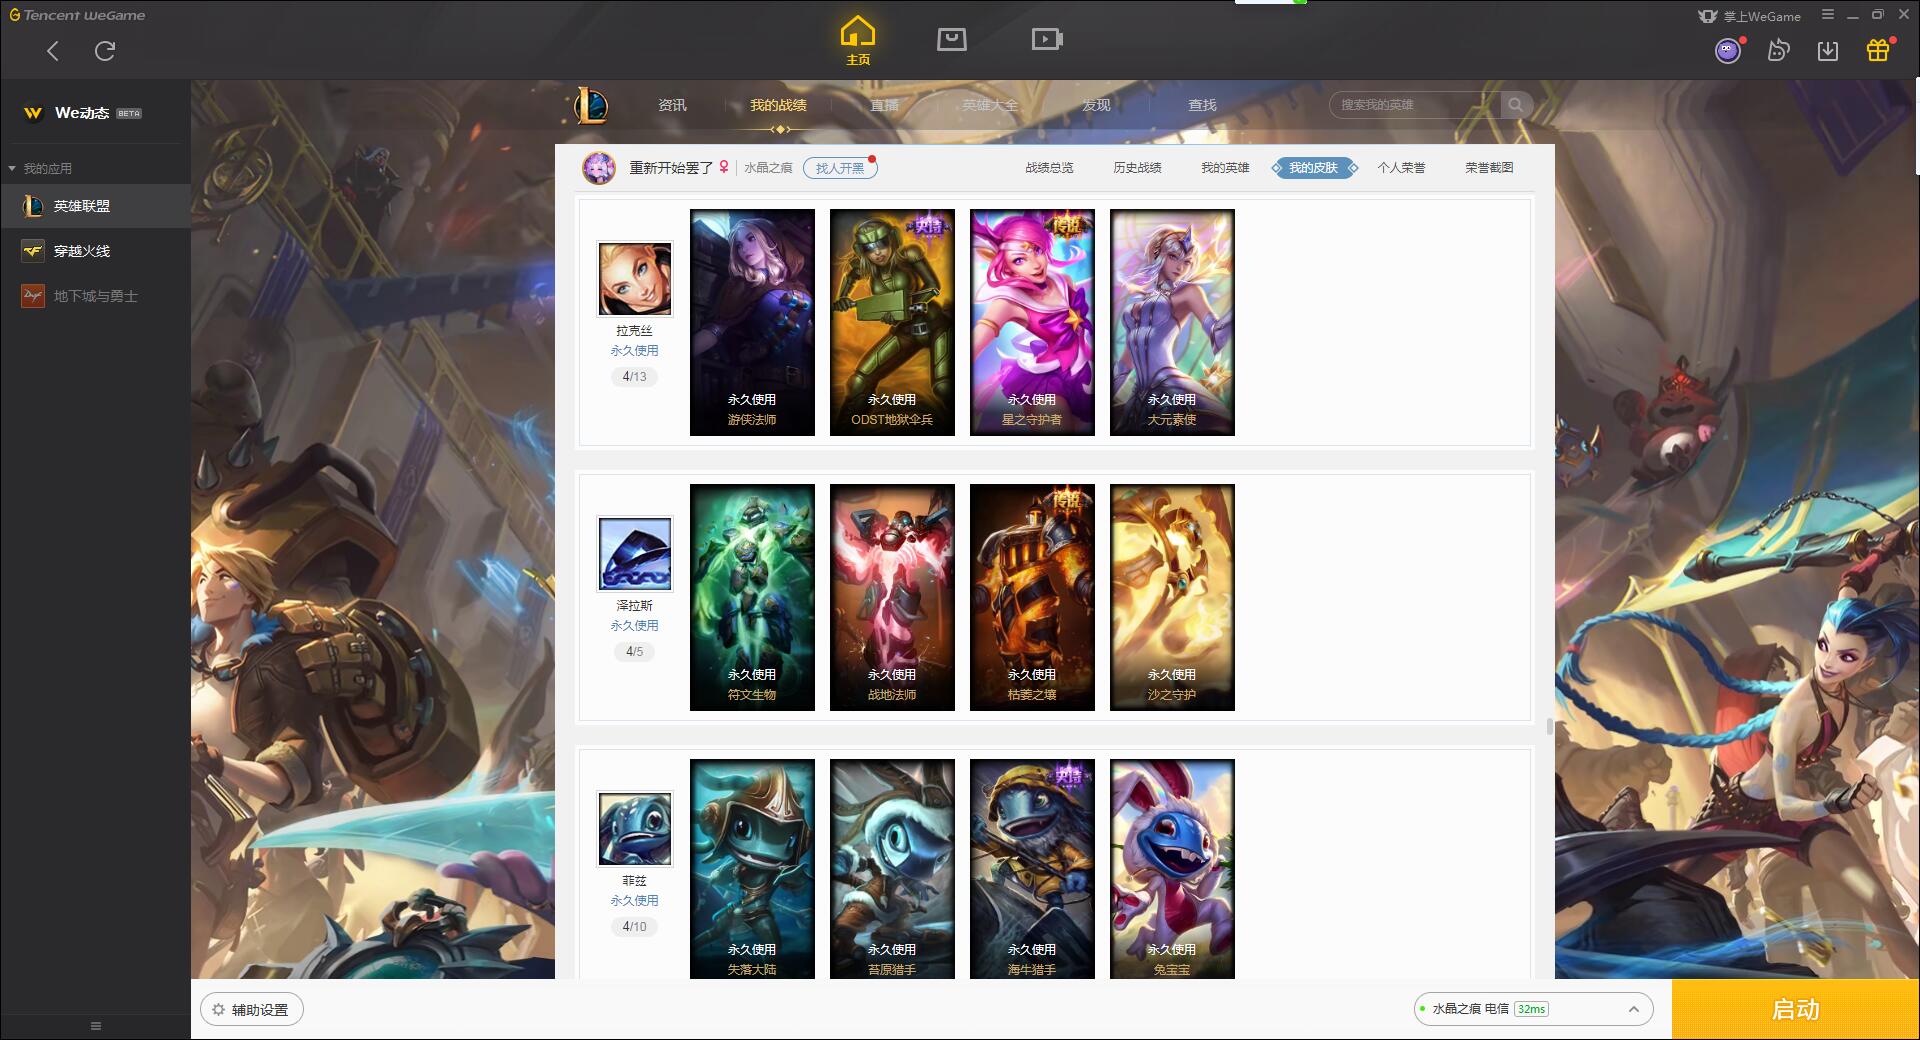Open the 主页 home icon
This screenshot has height=1040, width=1920.
(858, 41)
